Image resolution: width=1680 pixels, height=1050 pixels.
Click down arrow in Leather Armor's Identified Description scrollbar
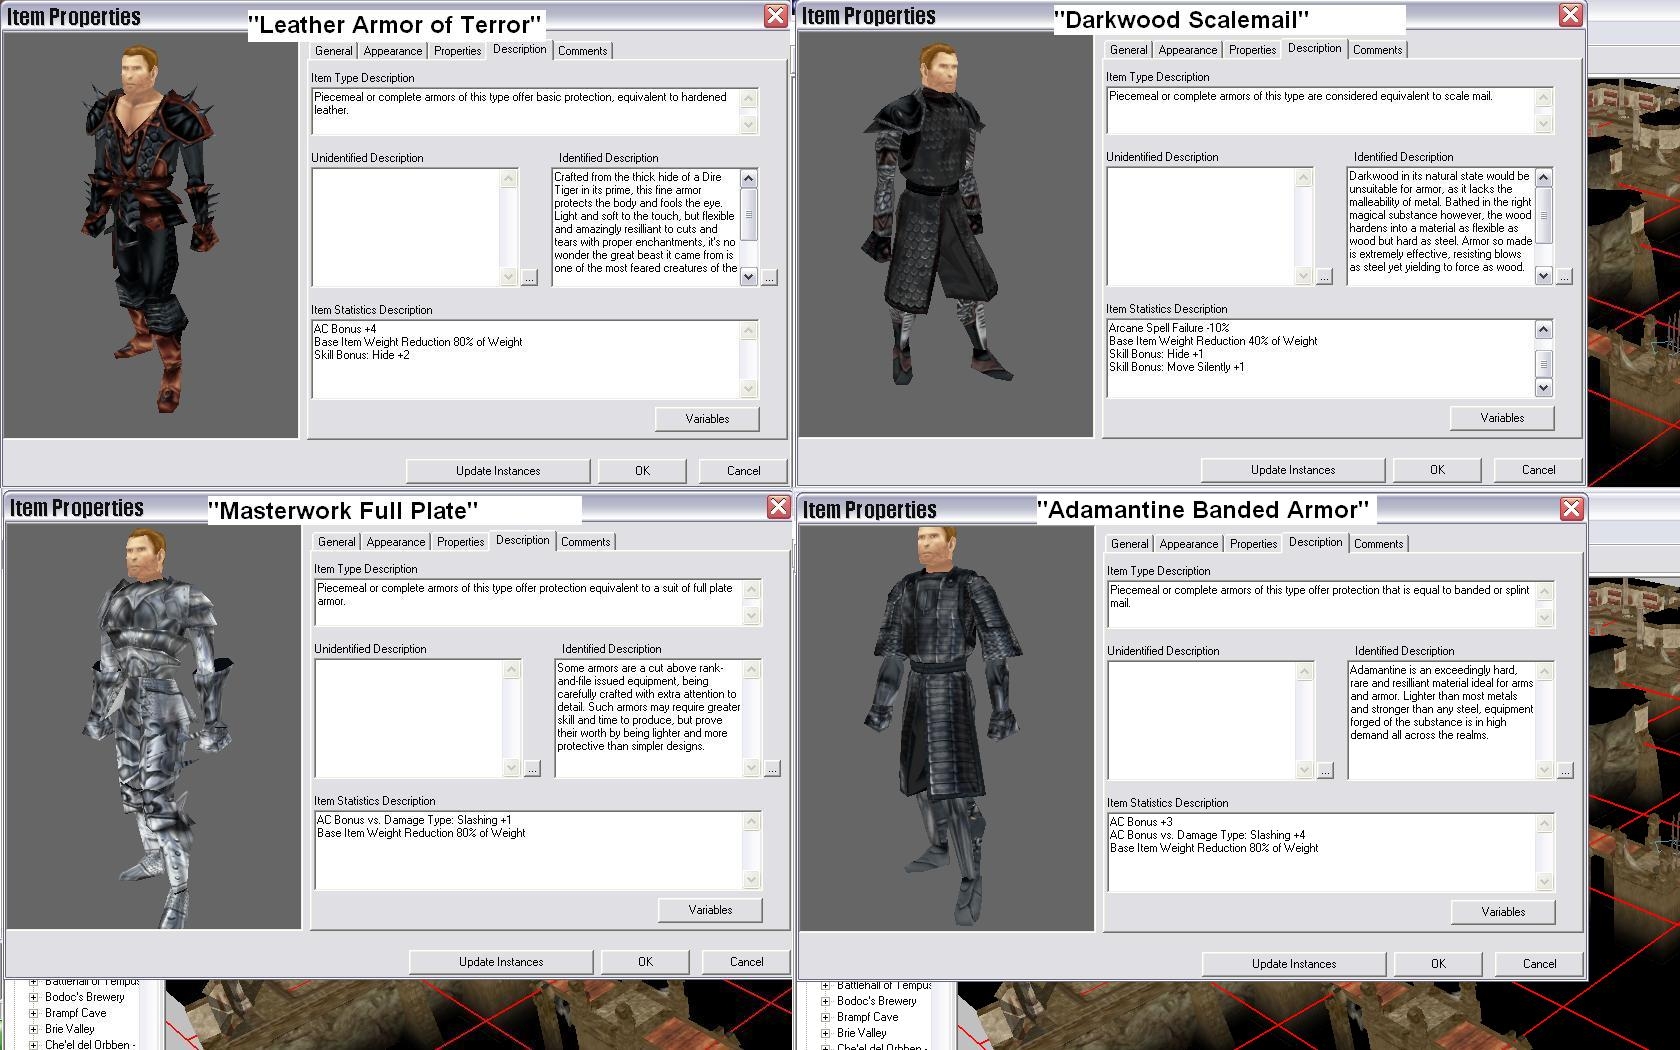click(748, 277)
